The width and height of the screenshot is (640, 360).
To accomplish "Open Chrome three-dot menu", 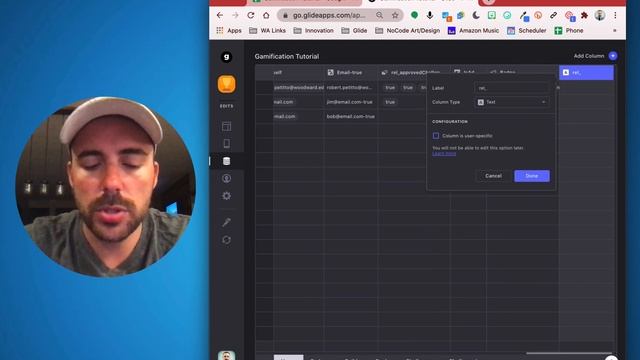I will (x=615, y=15).
